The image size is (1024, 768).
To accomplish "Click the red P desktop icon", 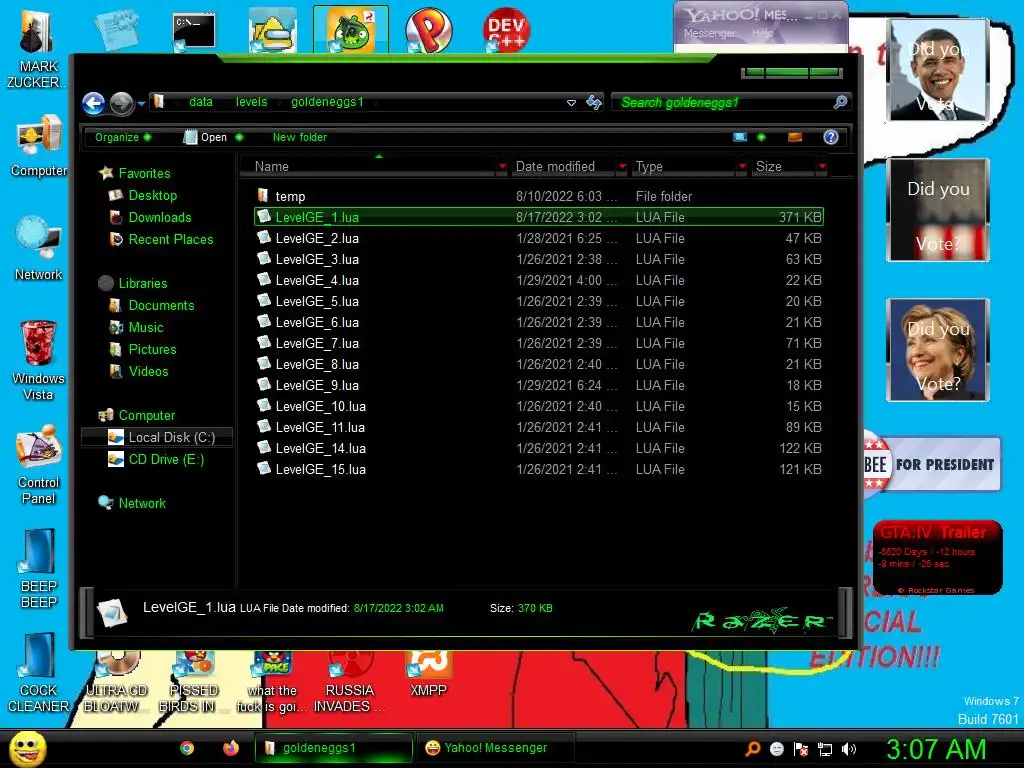I will click(428, 30).
